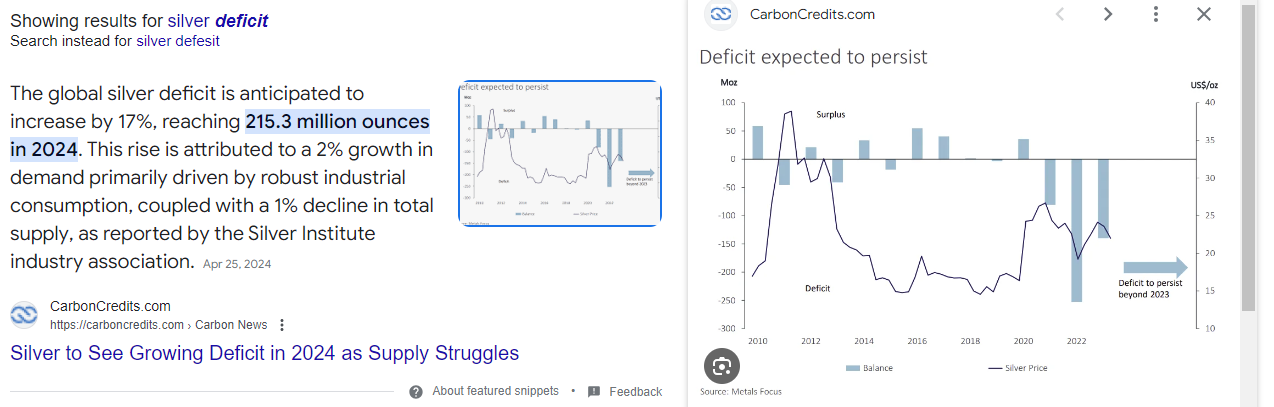Screen dimensions: 1274x407
Task: Open three-dot options next to Carbon News
Action: [x=282, y=325]
